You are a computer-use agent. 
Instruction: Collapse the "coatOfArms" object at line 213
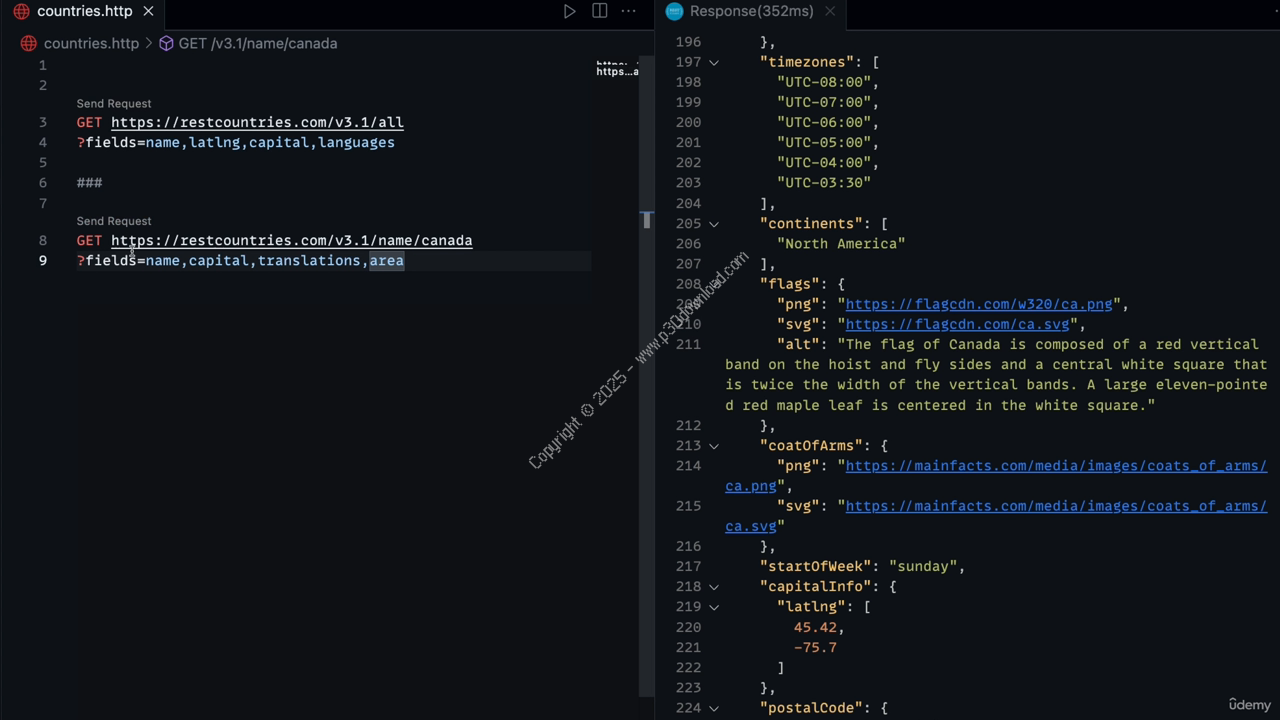tap(714, 446)
